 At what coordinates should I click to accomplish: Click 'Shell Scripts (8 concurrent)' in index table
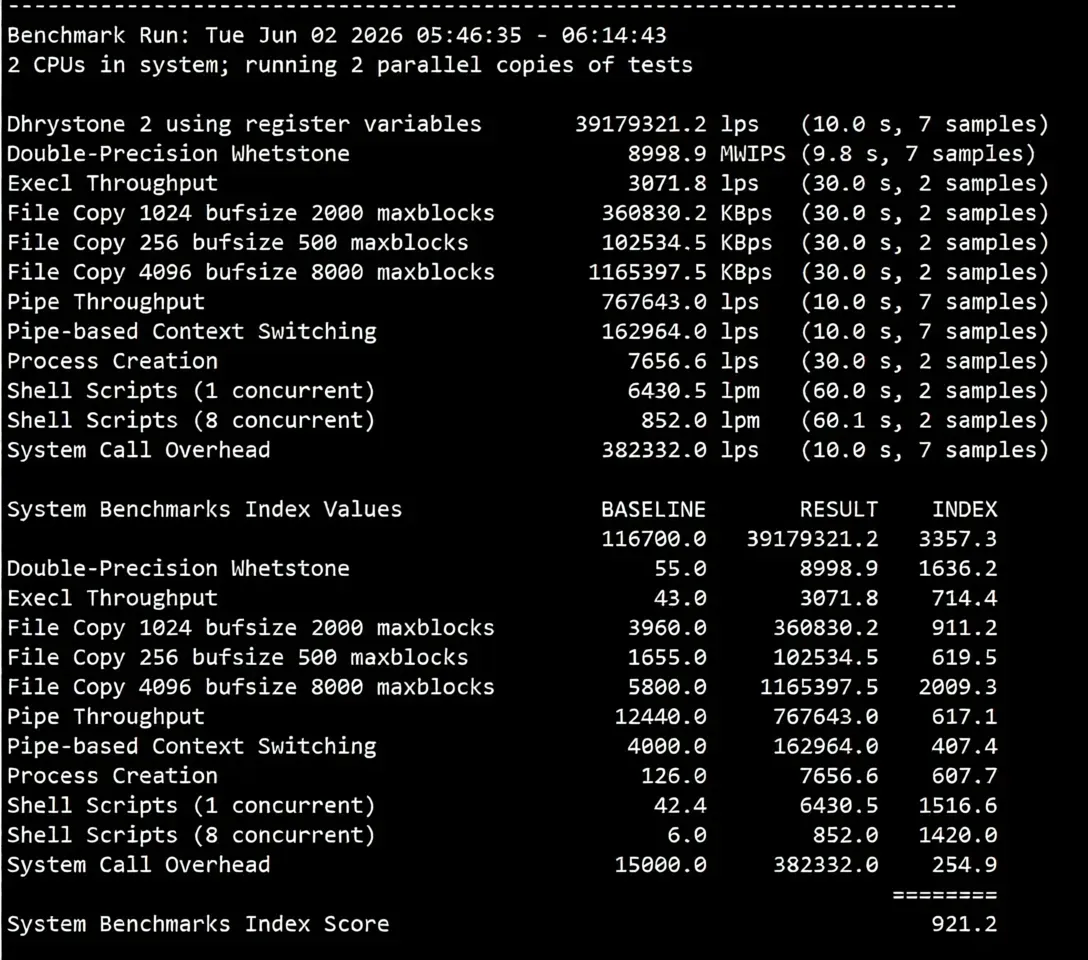click(x=192, y=835)
